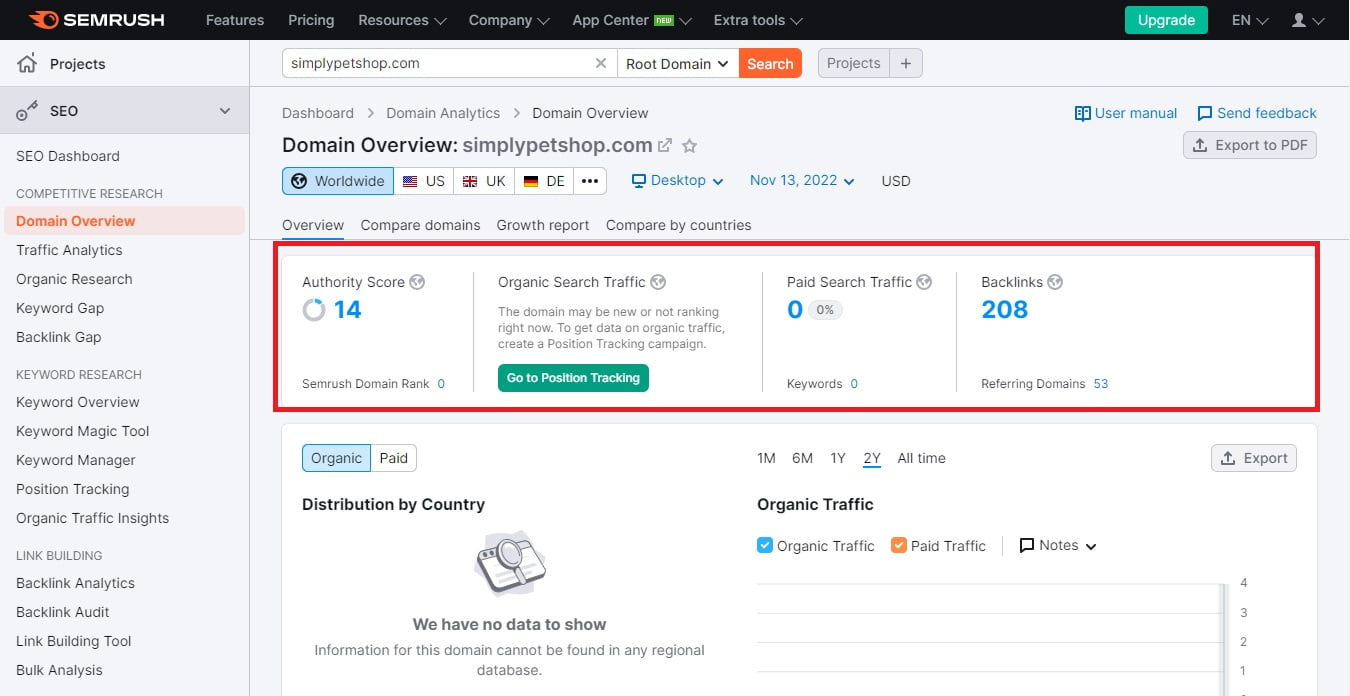Open Backlink Audit in the sidebar
1350x696 pixels.
pyautogui.click(x=63, y=612)
